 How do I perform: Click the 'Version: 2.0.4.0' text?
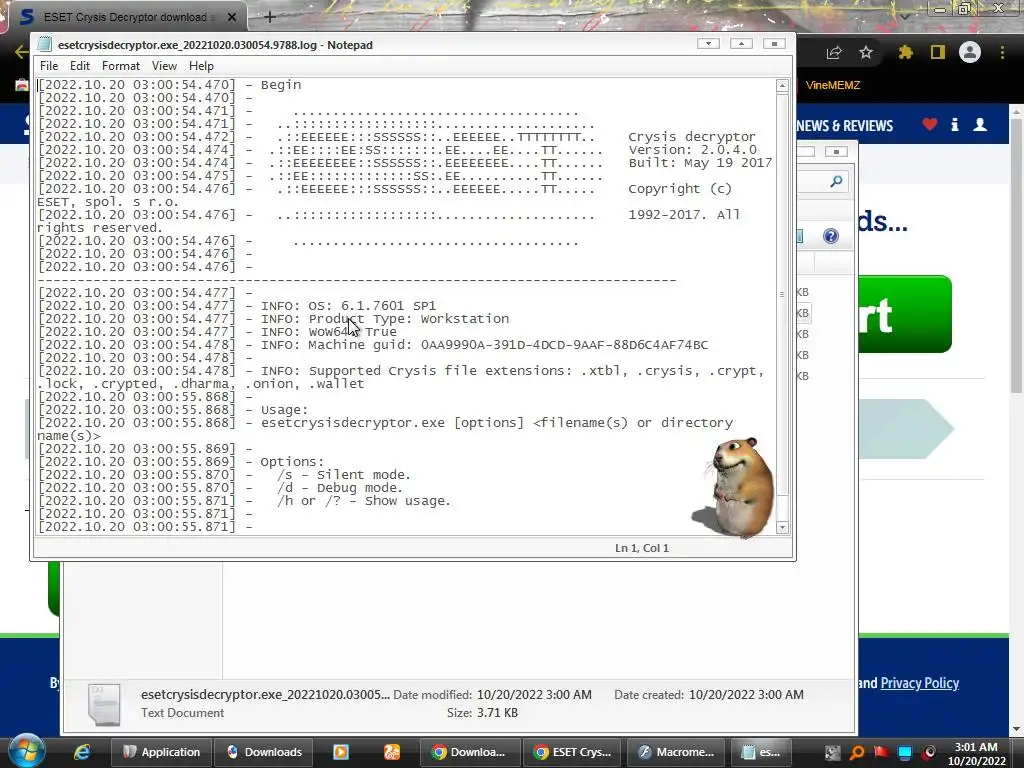692,150
